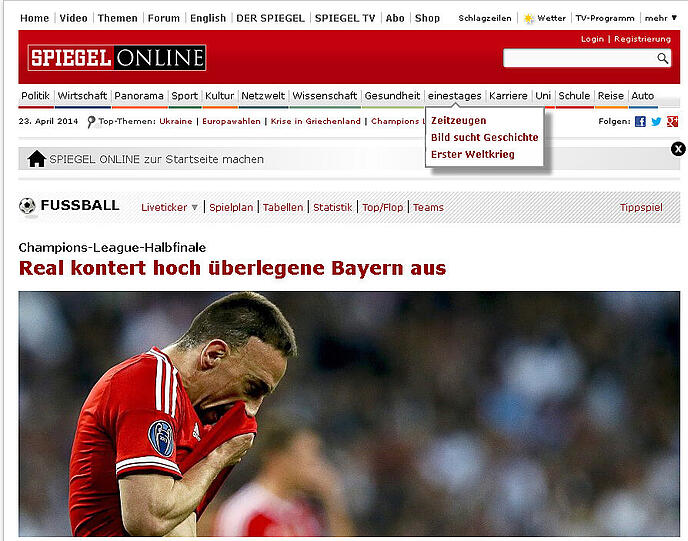Open the Google Plus follow icon
This screenshot has height=541, width=688.
pyautogui.click(x=672, y=122)
